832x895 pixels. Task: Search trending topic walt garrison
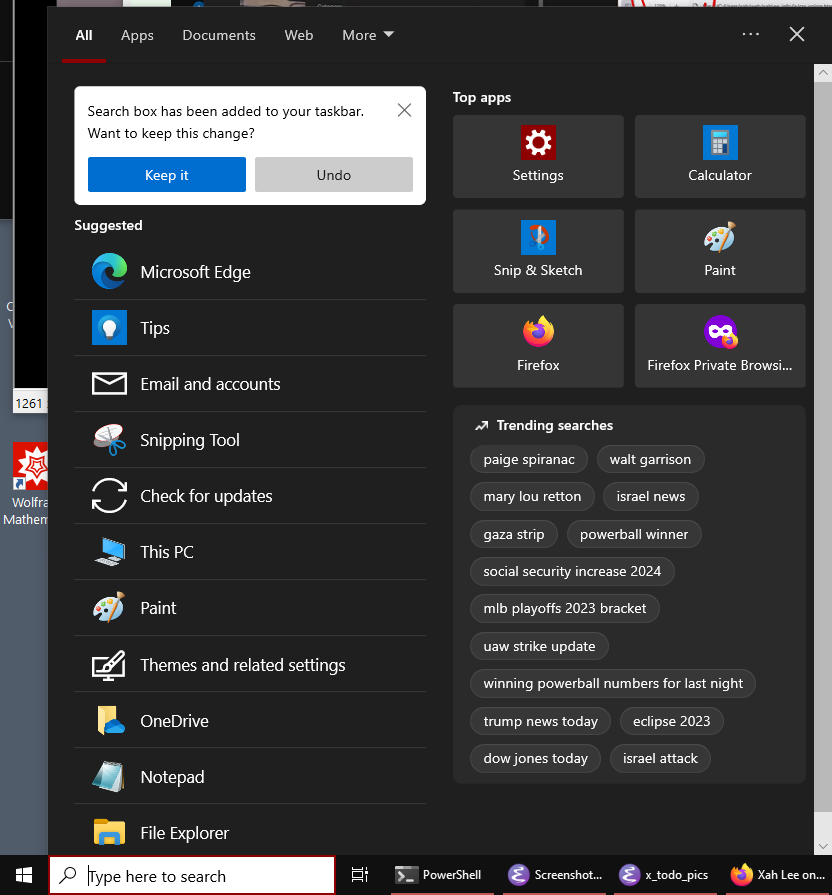[651, 459]
